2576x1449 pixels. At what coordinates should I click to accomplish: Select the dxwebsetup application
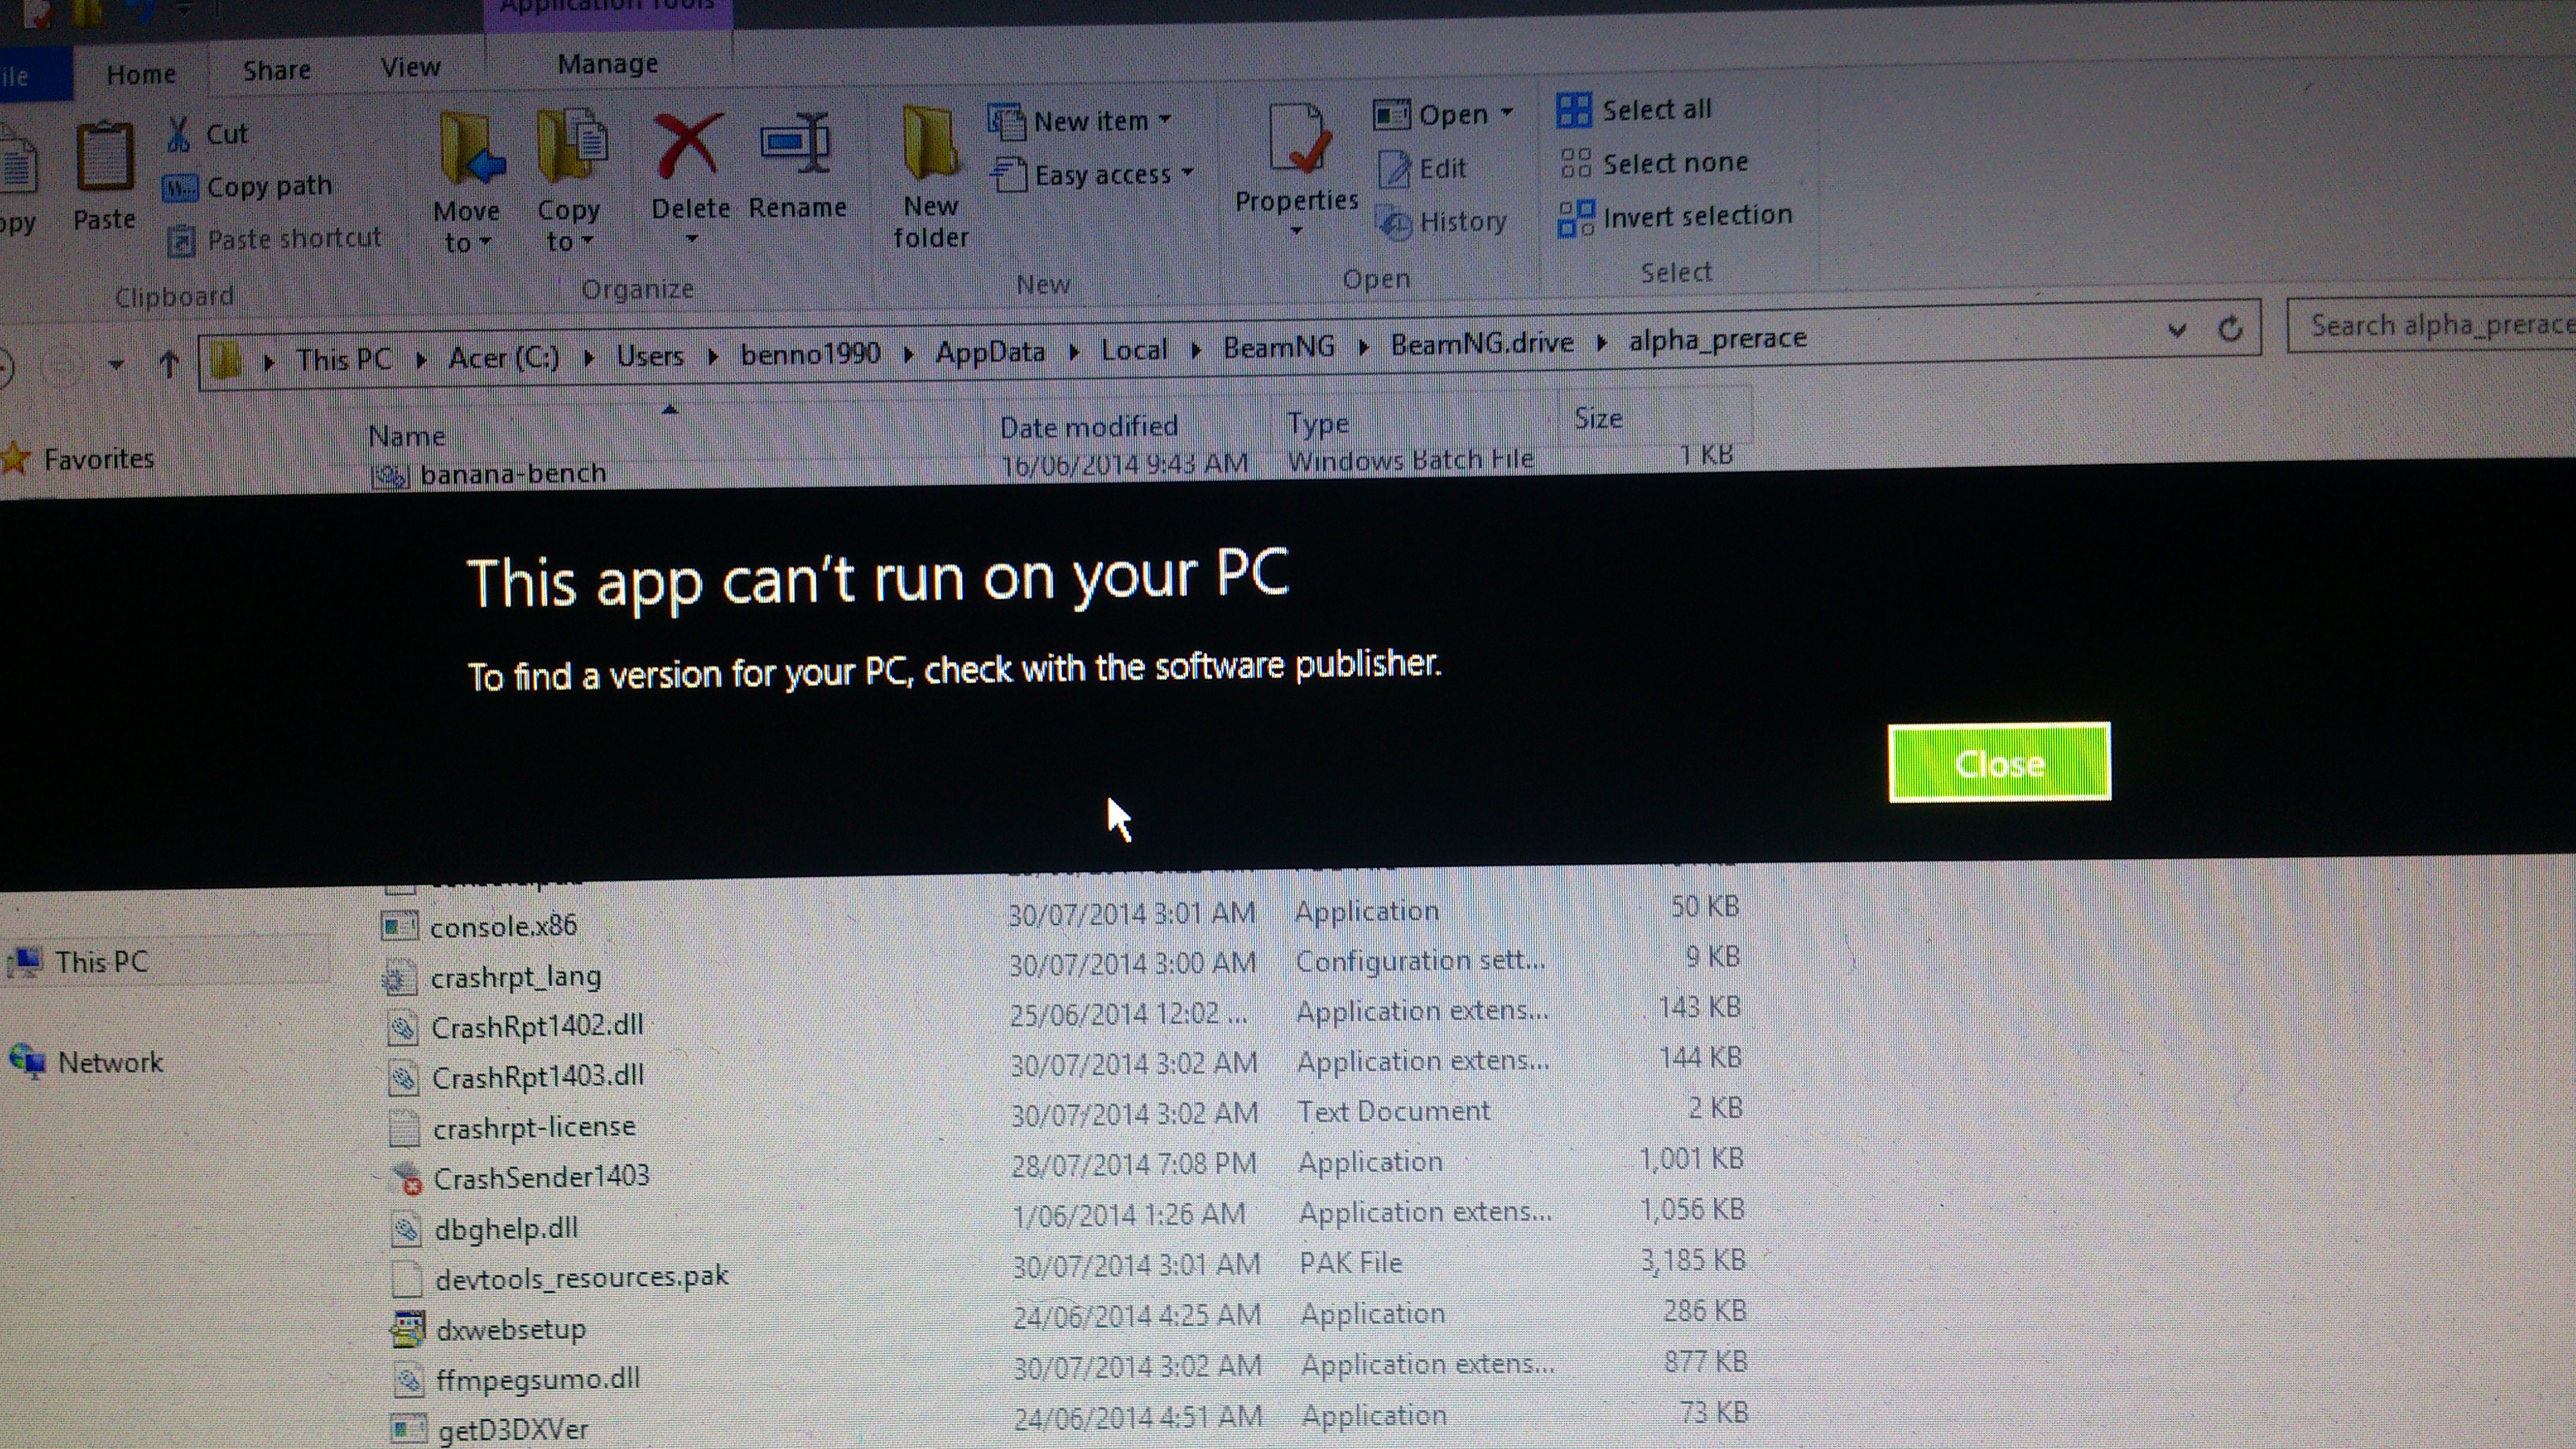pos(511,1329)
